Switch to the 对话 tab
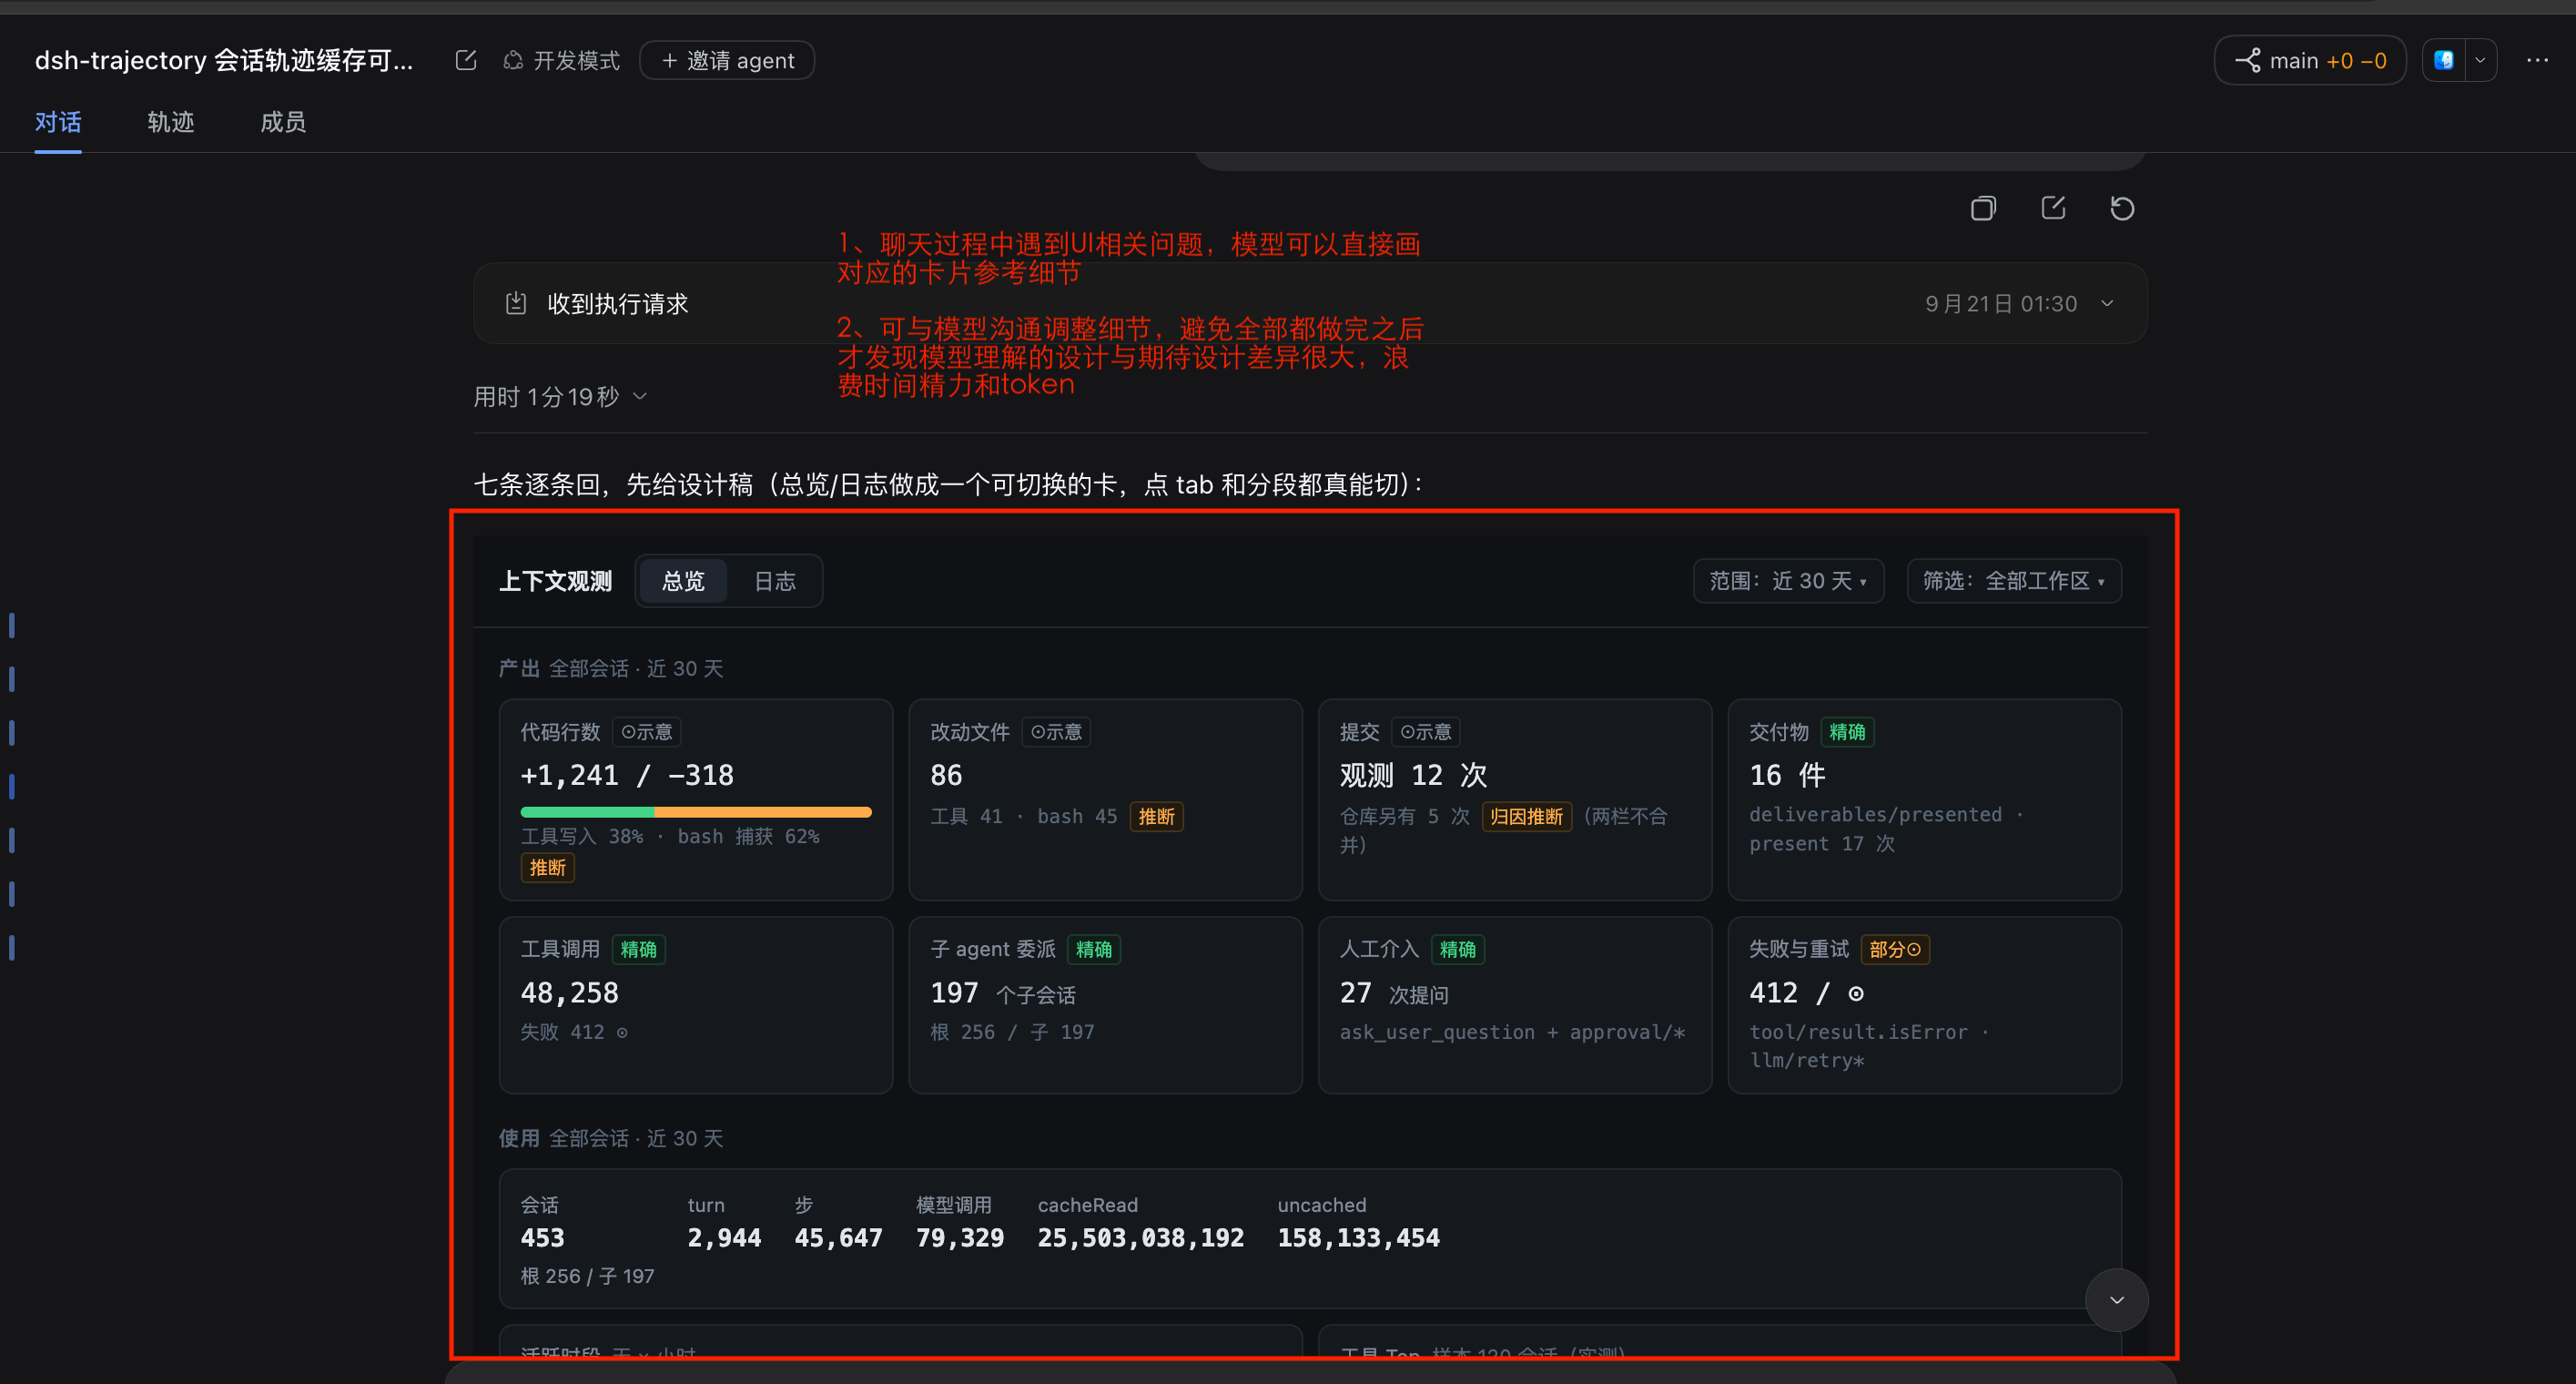 tap(58, 122)
